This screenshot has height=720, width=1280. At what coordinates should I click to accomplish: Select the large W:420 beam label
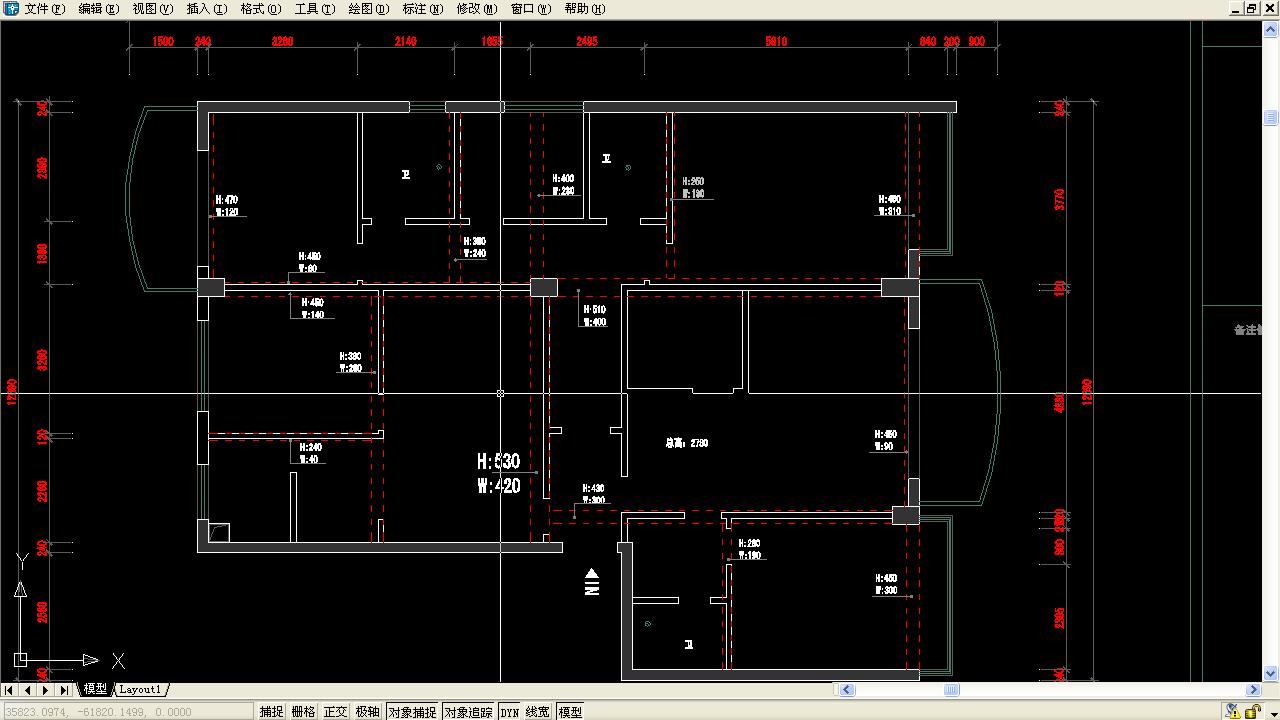(498, 486)
